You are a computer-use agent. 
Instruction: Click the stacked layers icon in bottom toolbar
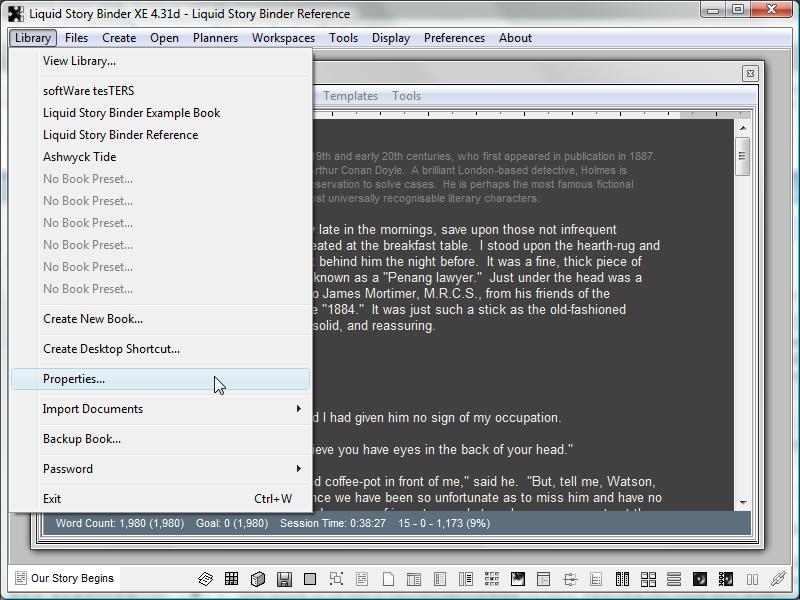205,579
